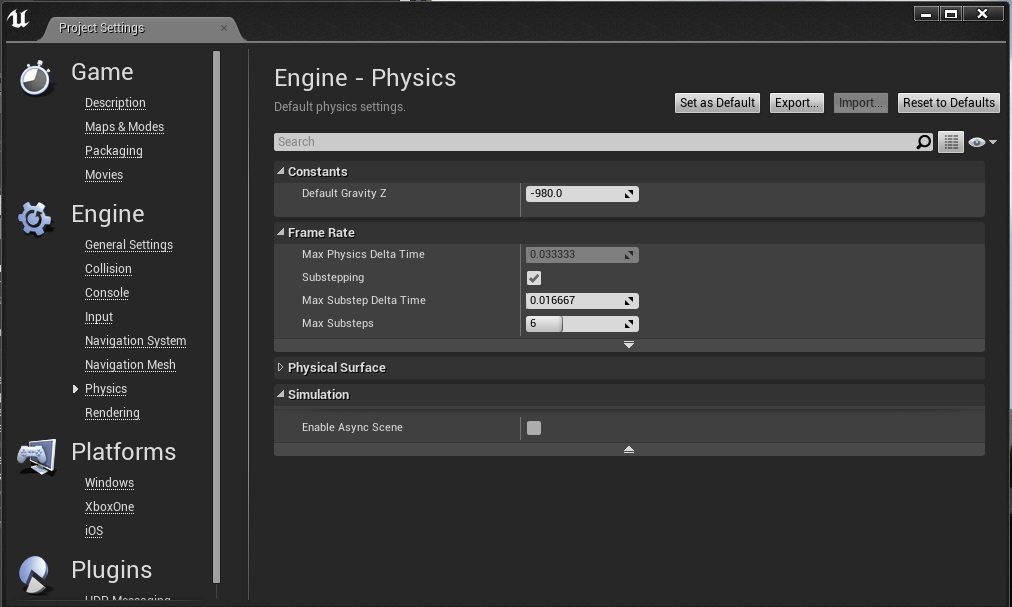Click the Platforms category icon
This screenshot has width=1012, height=607.
37,456
